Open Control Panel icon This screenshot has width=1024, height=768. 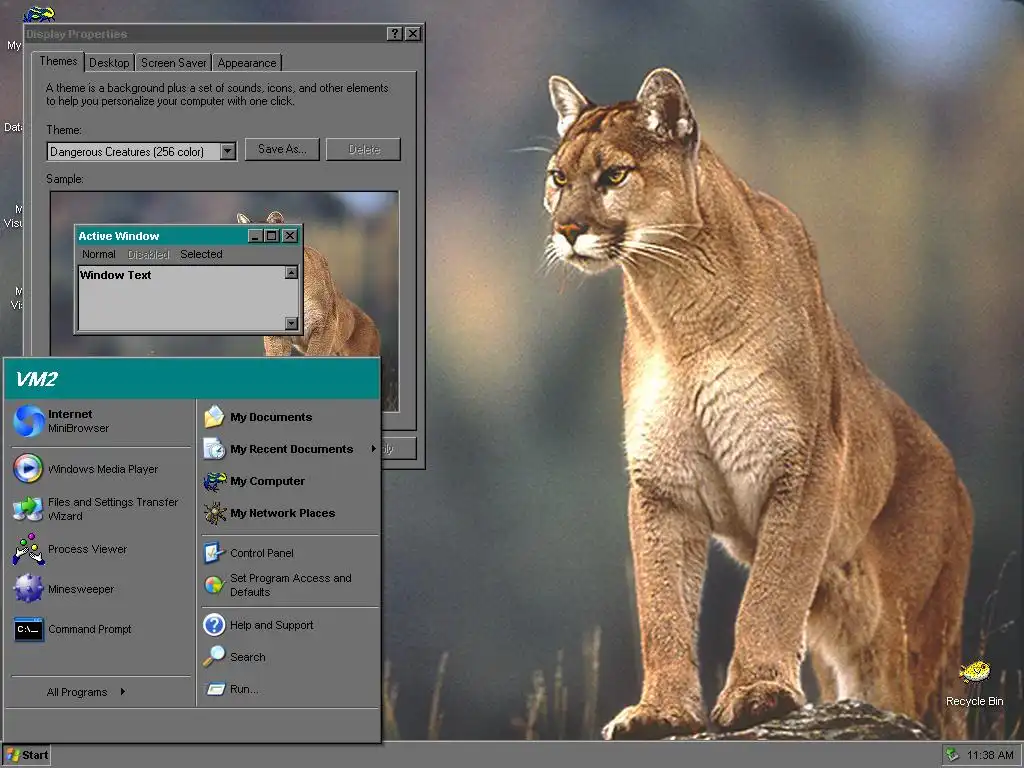pos(214,552)
